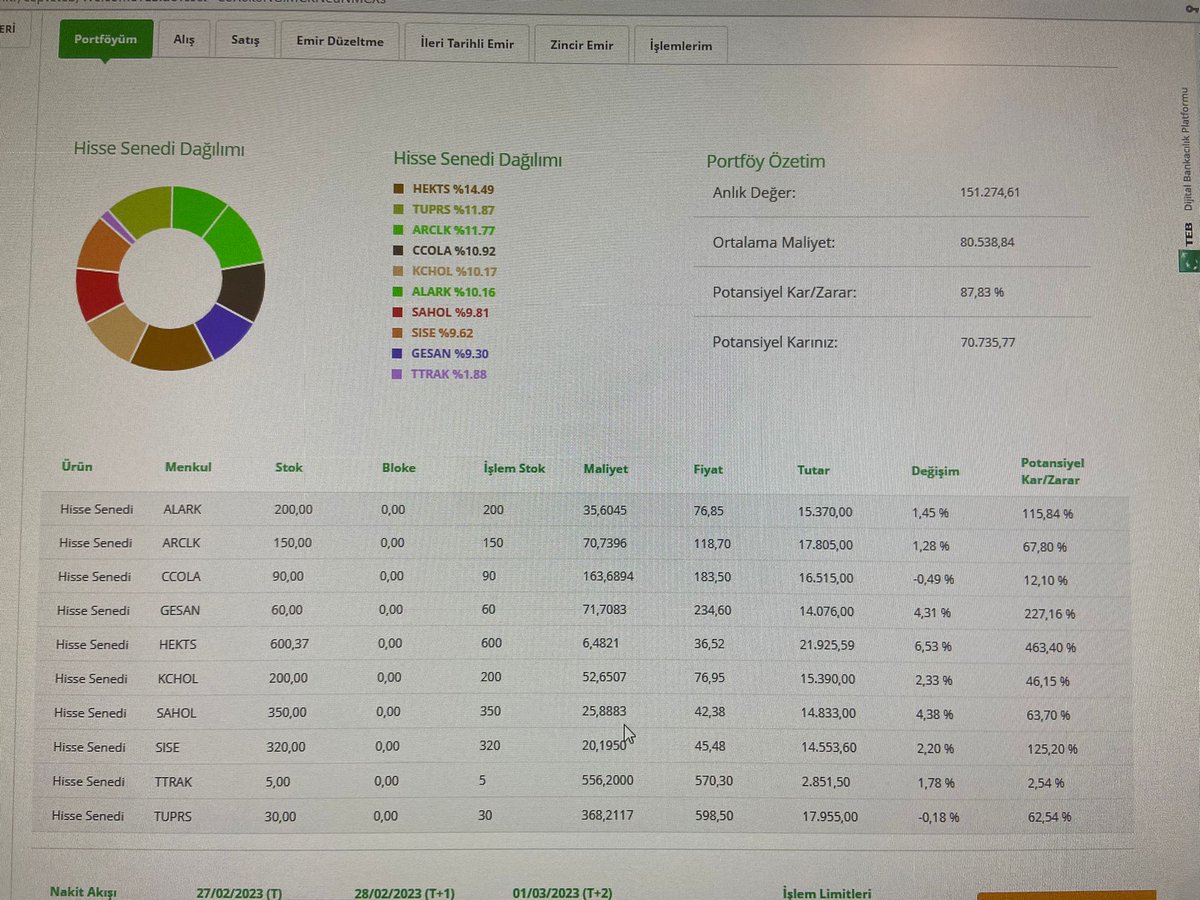Click the Potansiyel Kar/Zarar value 87,83 %
Image resolution: width=1200 pixels, height=900 pixels.
(981, 292)
